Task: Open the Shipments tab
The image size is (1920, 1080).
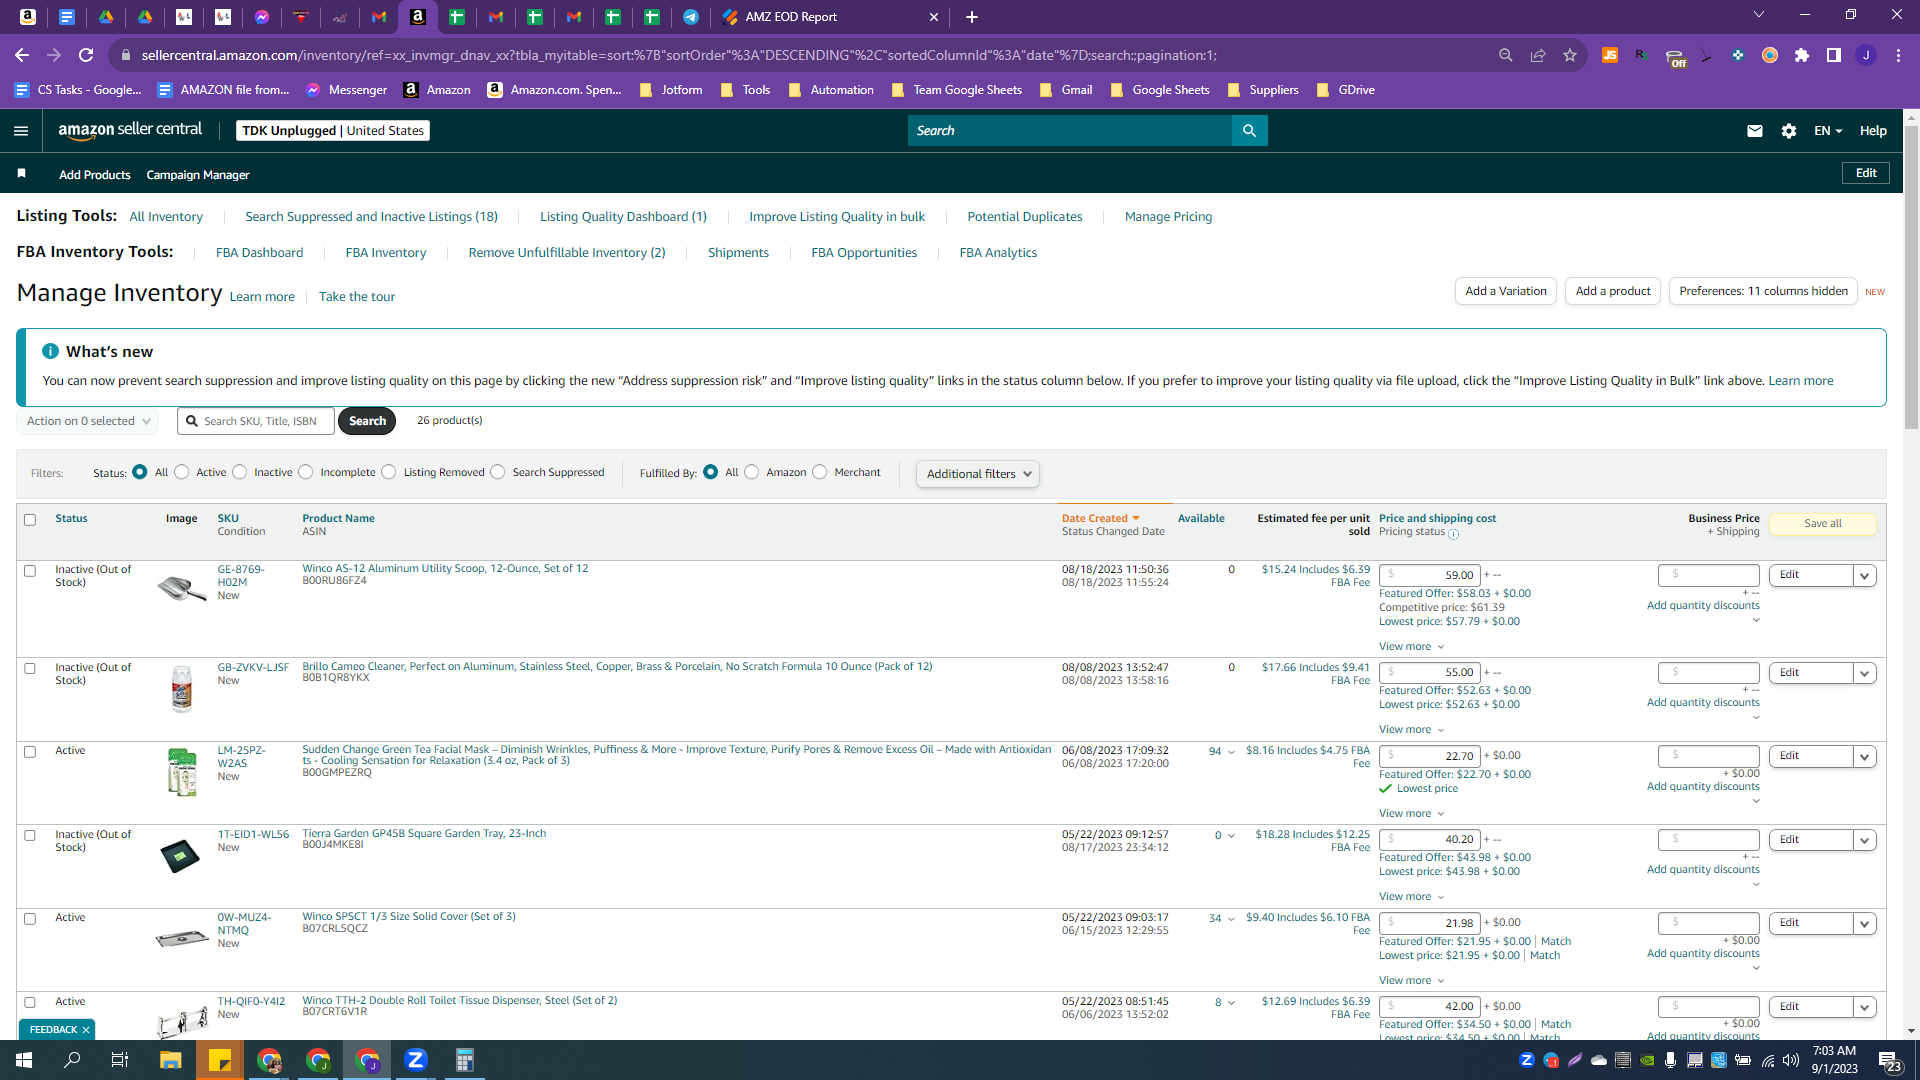Action: pos(738,253)
